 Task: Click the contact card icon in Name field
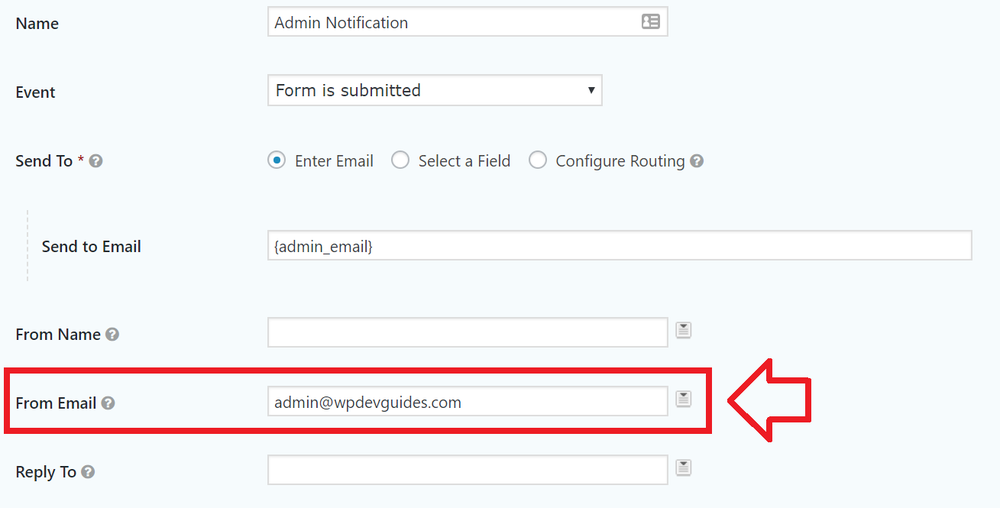point(650,22)
